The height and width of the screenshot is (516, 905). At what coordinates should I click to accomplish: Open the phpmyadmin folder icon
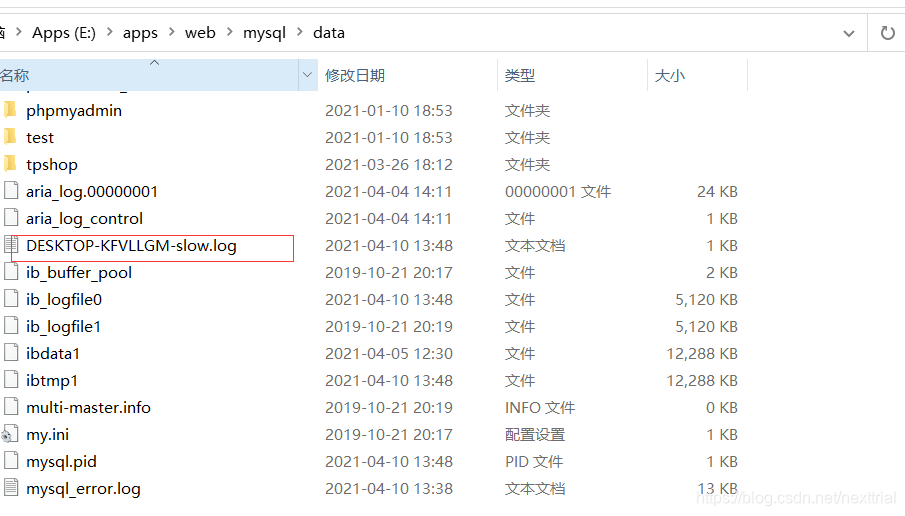click(10, 110)
